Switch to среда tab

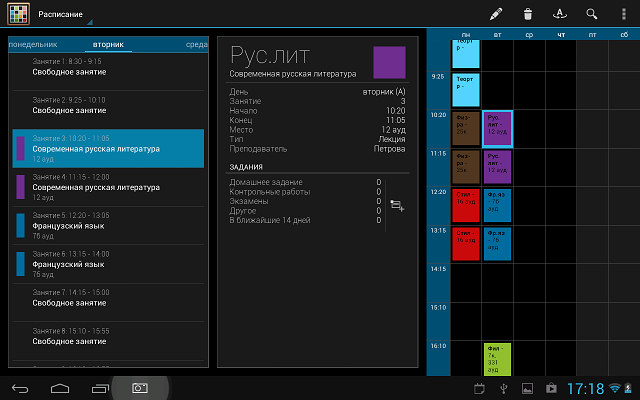pos(197,44)
